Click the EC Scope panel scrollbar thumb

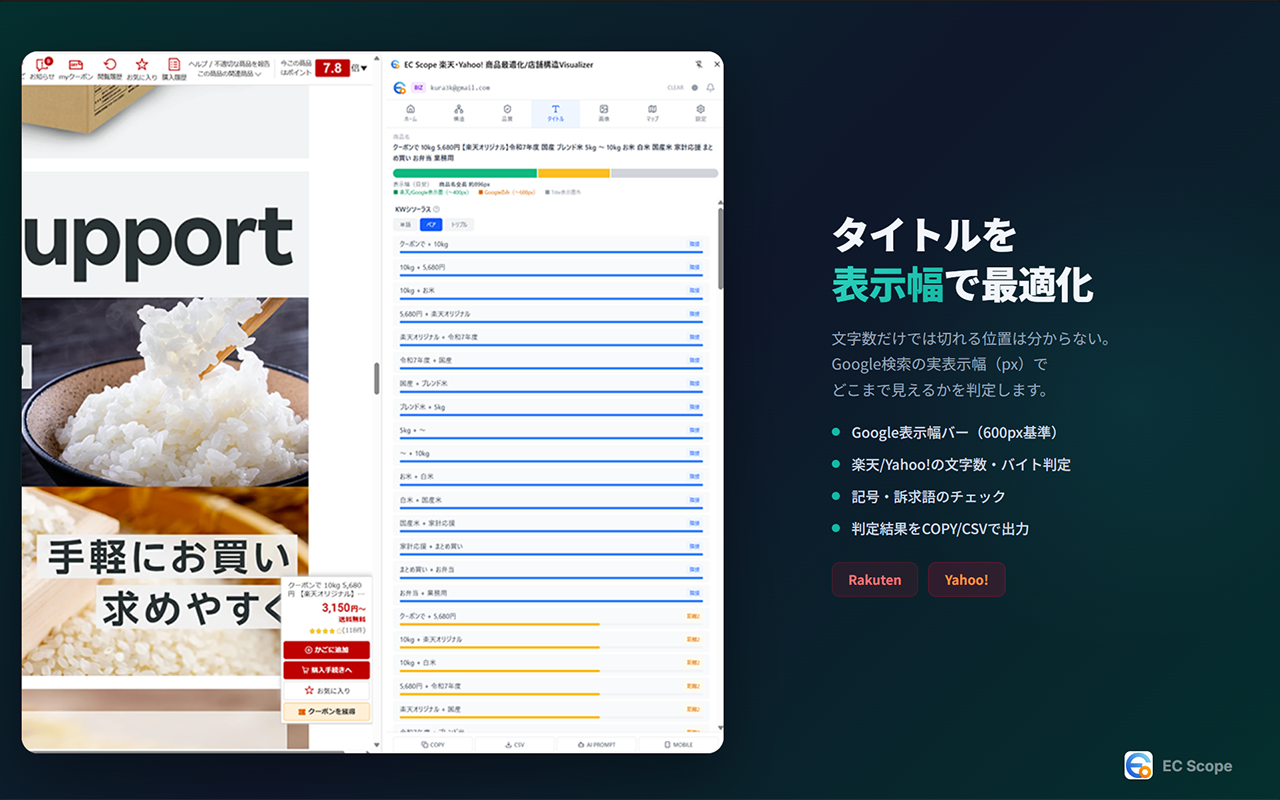point(720,248)
